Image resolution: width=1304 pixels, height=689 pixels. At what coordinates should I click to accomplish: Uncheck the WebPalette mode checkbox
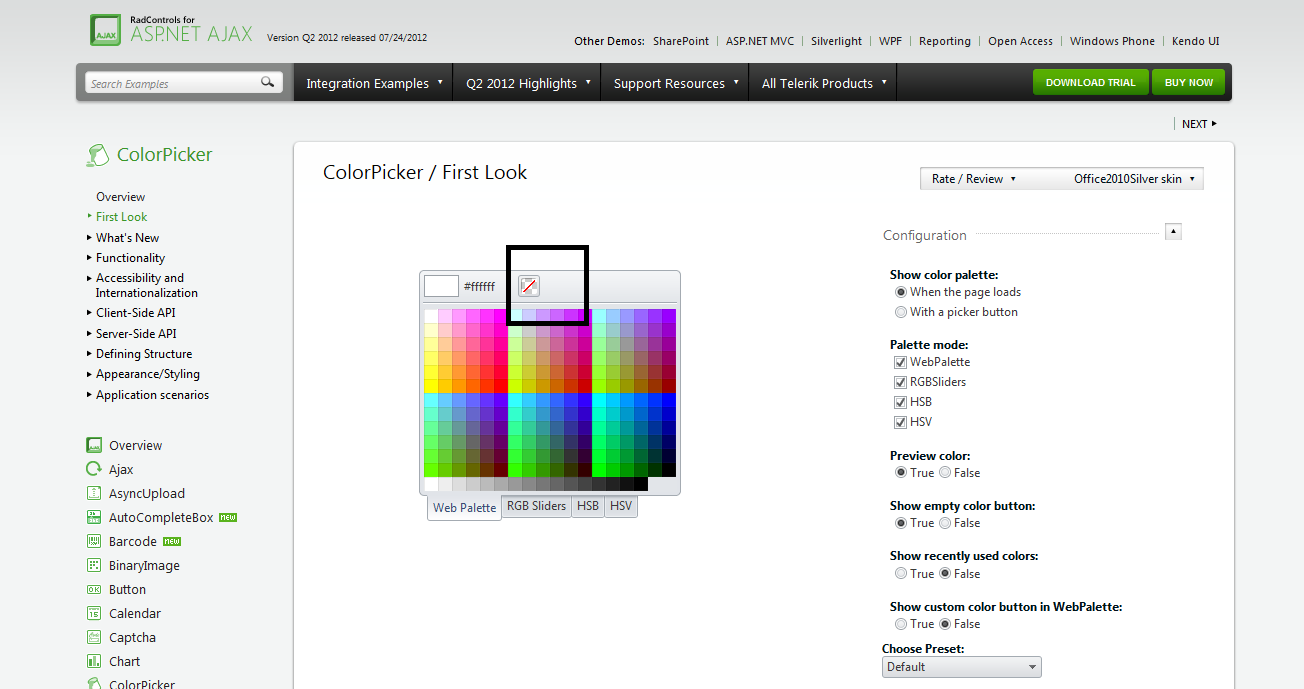click(901, 362)
